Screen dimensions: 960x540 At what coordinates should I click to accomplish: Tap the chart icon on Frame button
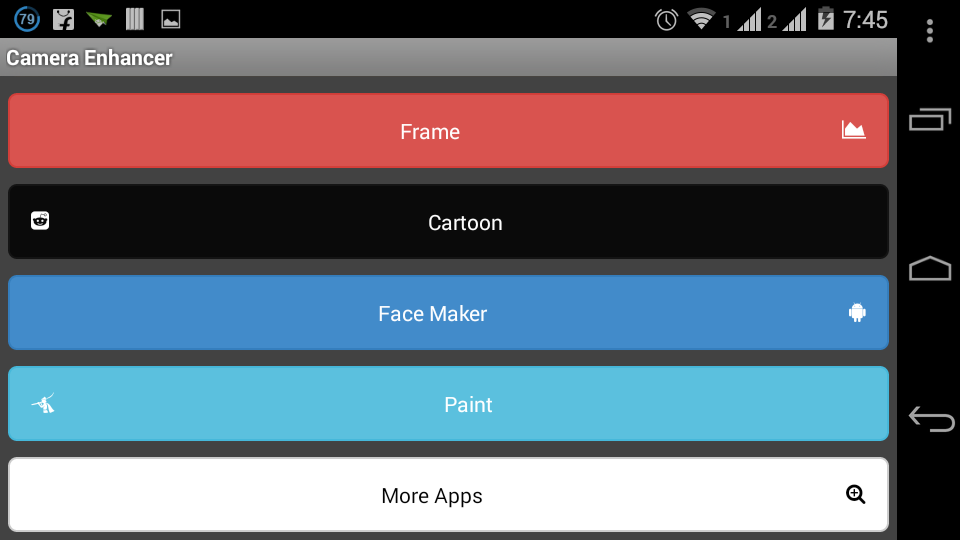tap(853, 130)
